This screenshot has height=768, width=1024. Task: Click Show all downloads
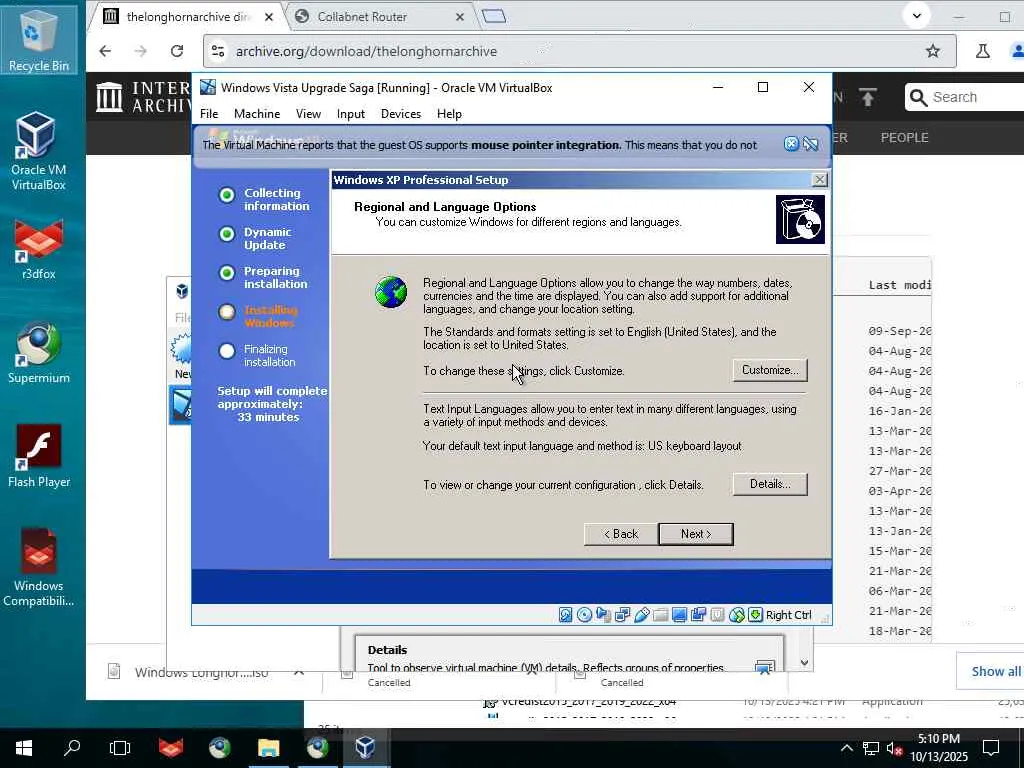click(995, 671)
